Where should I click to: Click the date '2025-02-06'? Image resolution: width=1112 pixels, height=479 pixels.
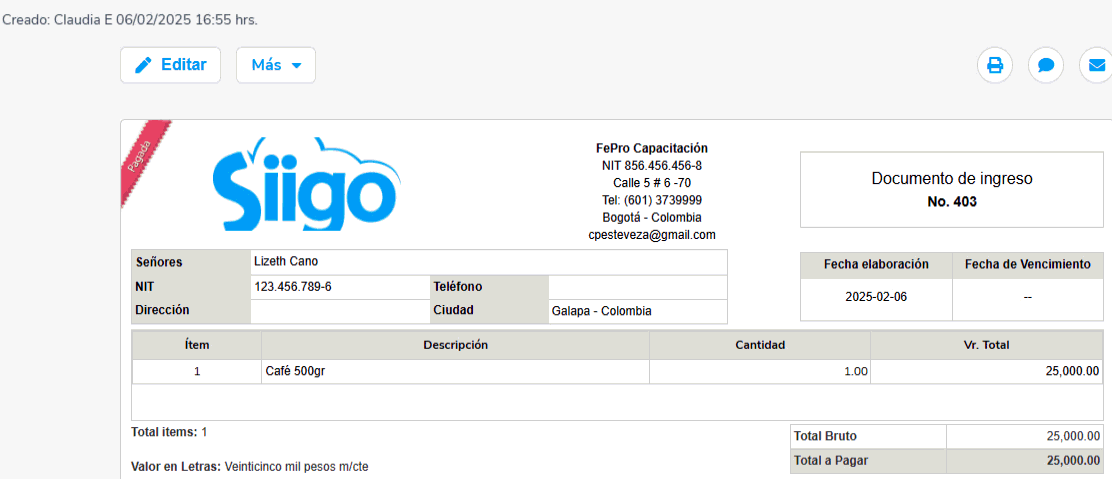point(876,297)
